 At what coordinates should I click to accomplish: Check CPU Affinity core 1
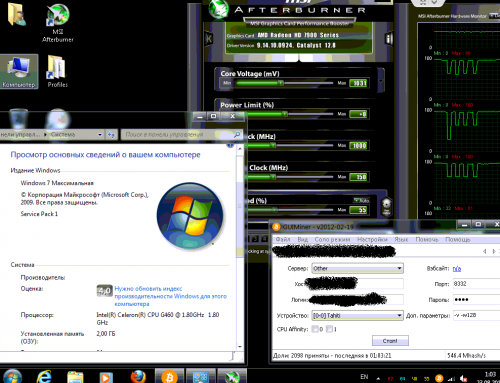(x=329, y=329)
